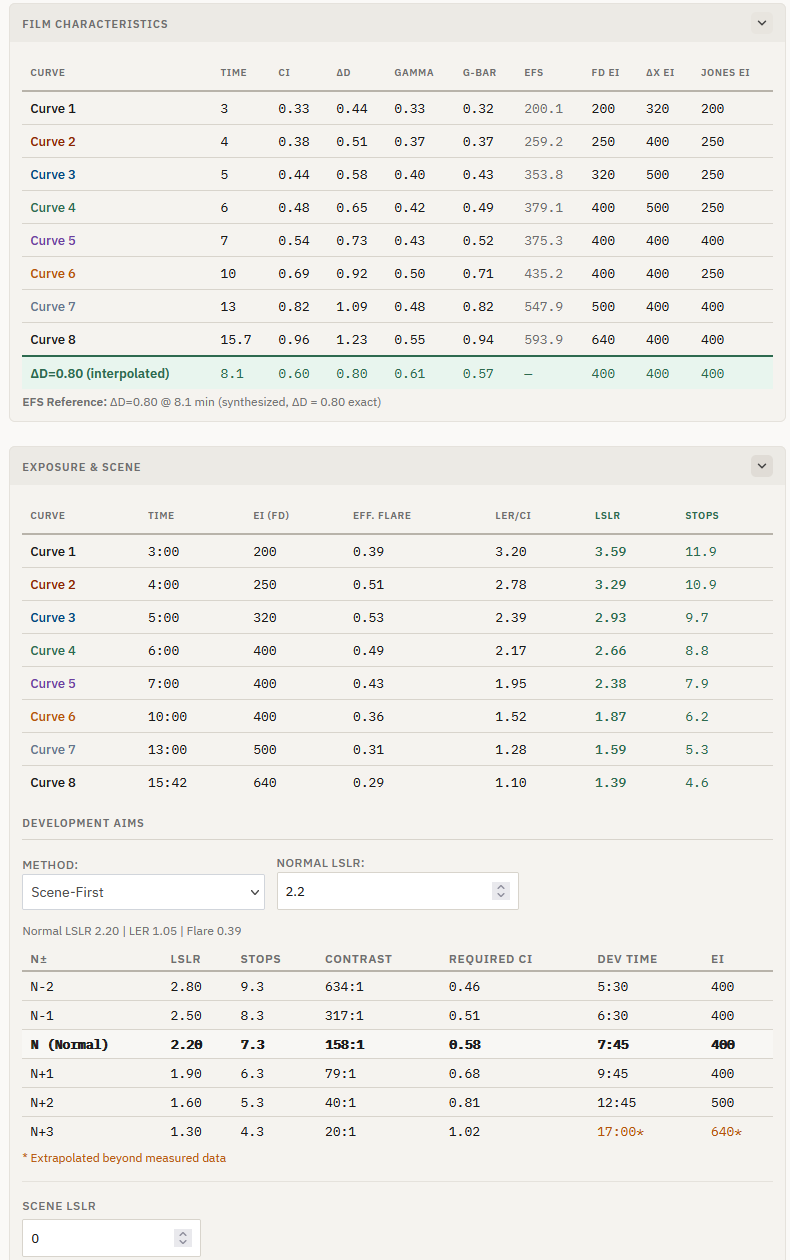
Task: Select Curve 1 in the Film Characteristics table
Action: pos(53,109)
